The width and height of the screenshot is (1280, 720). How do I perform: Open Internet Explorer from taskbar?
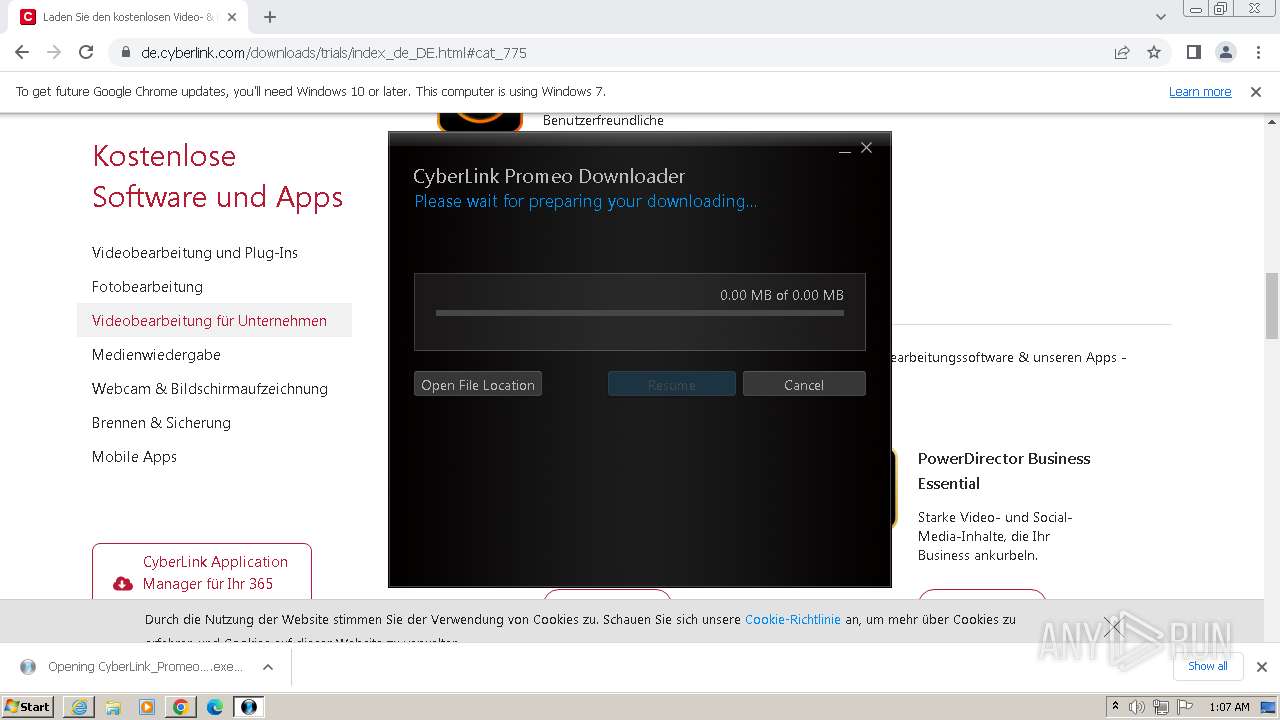[79, 707]
